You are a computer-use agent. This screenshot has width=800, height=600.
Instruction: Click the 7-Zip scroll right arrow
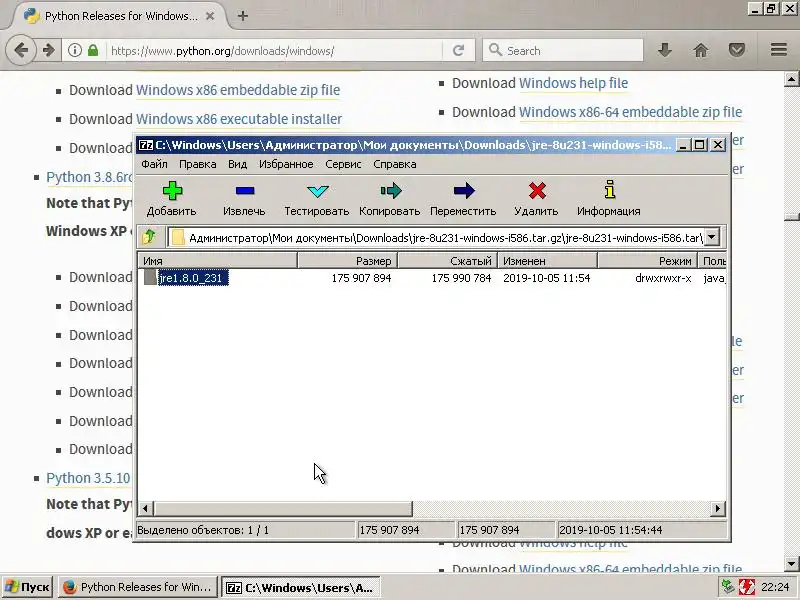[718, 508]
